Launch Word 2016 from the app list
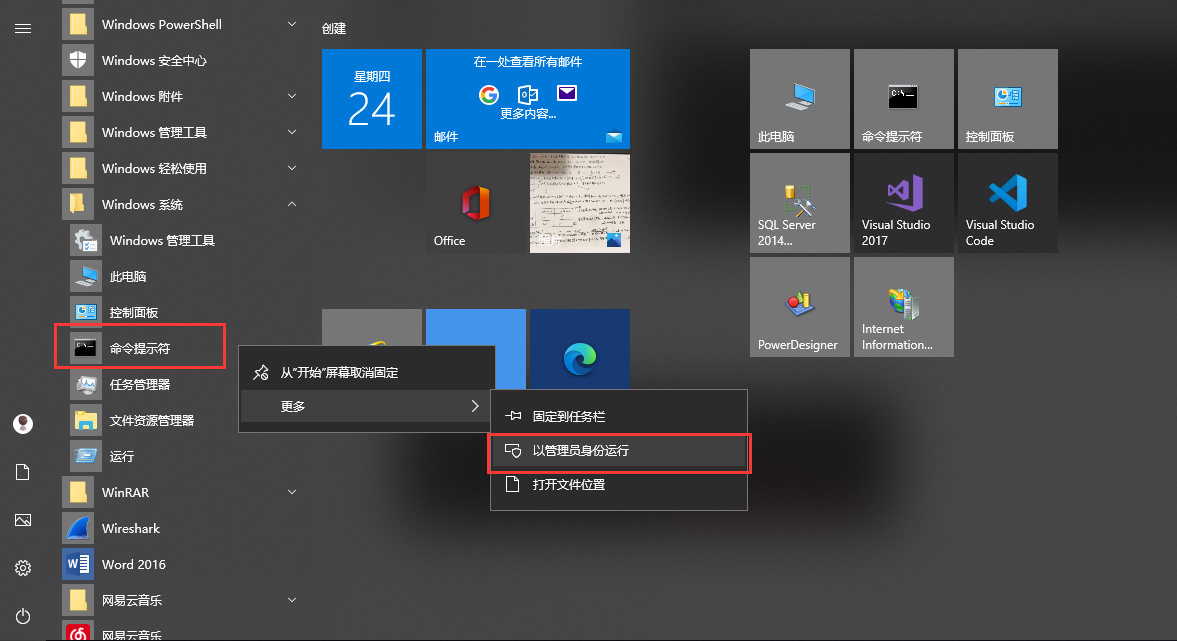 click(x=180, y=564)
